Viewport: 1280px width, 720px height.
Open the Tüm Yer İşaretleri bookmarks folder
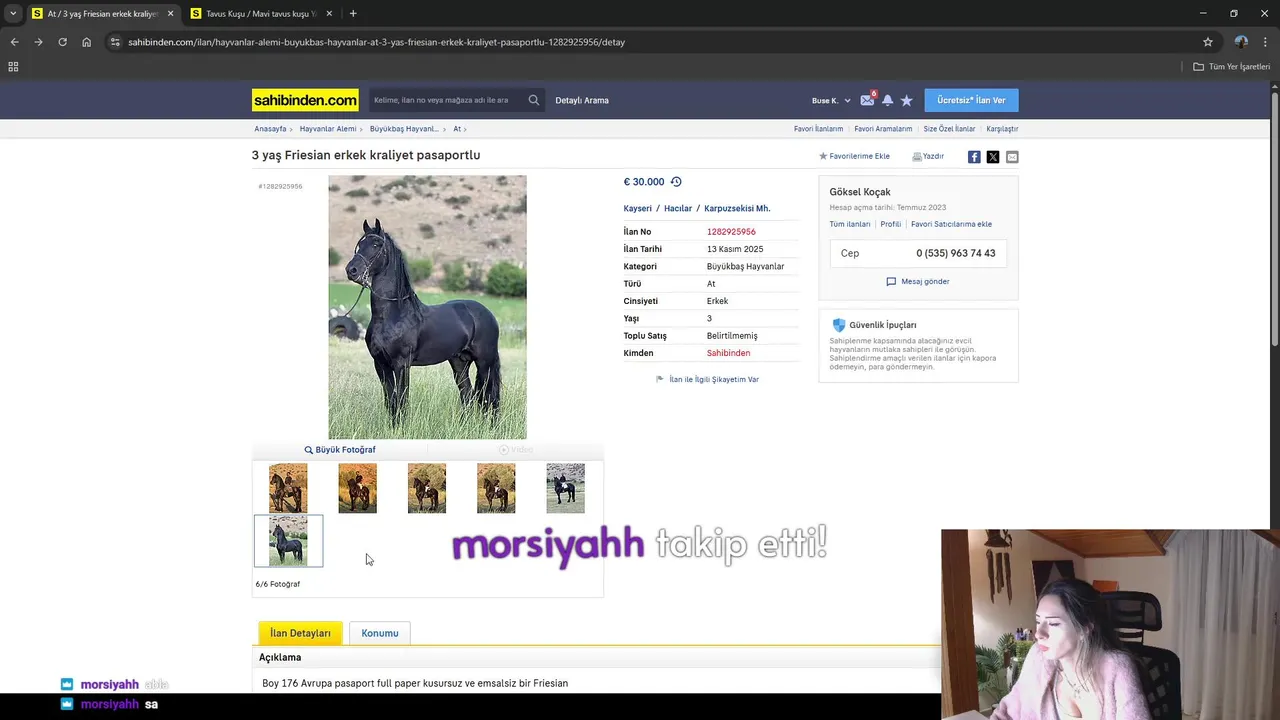point(1232,66)
